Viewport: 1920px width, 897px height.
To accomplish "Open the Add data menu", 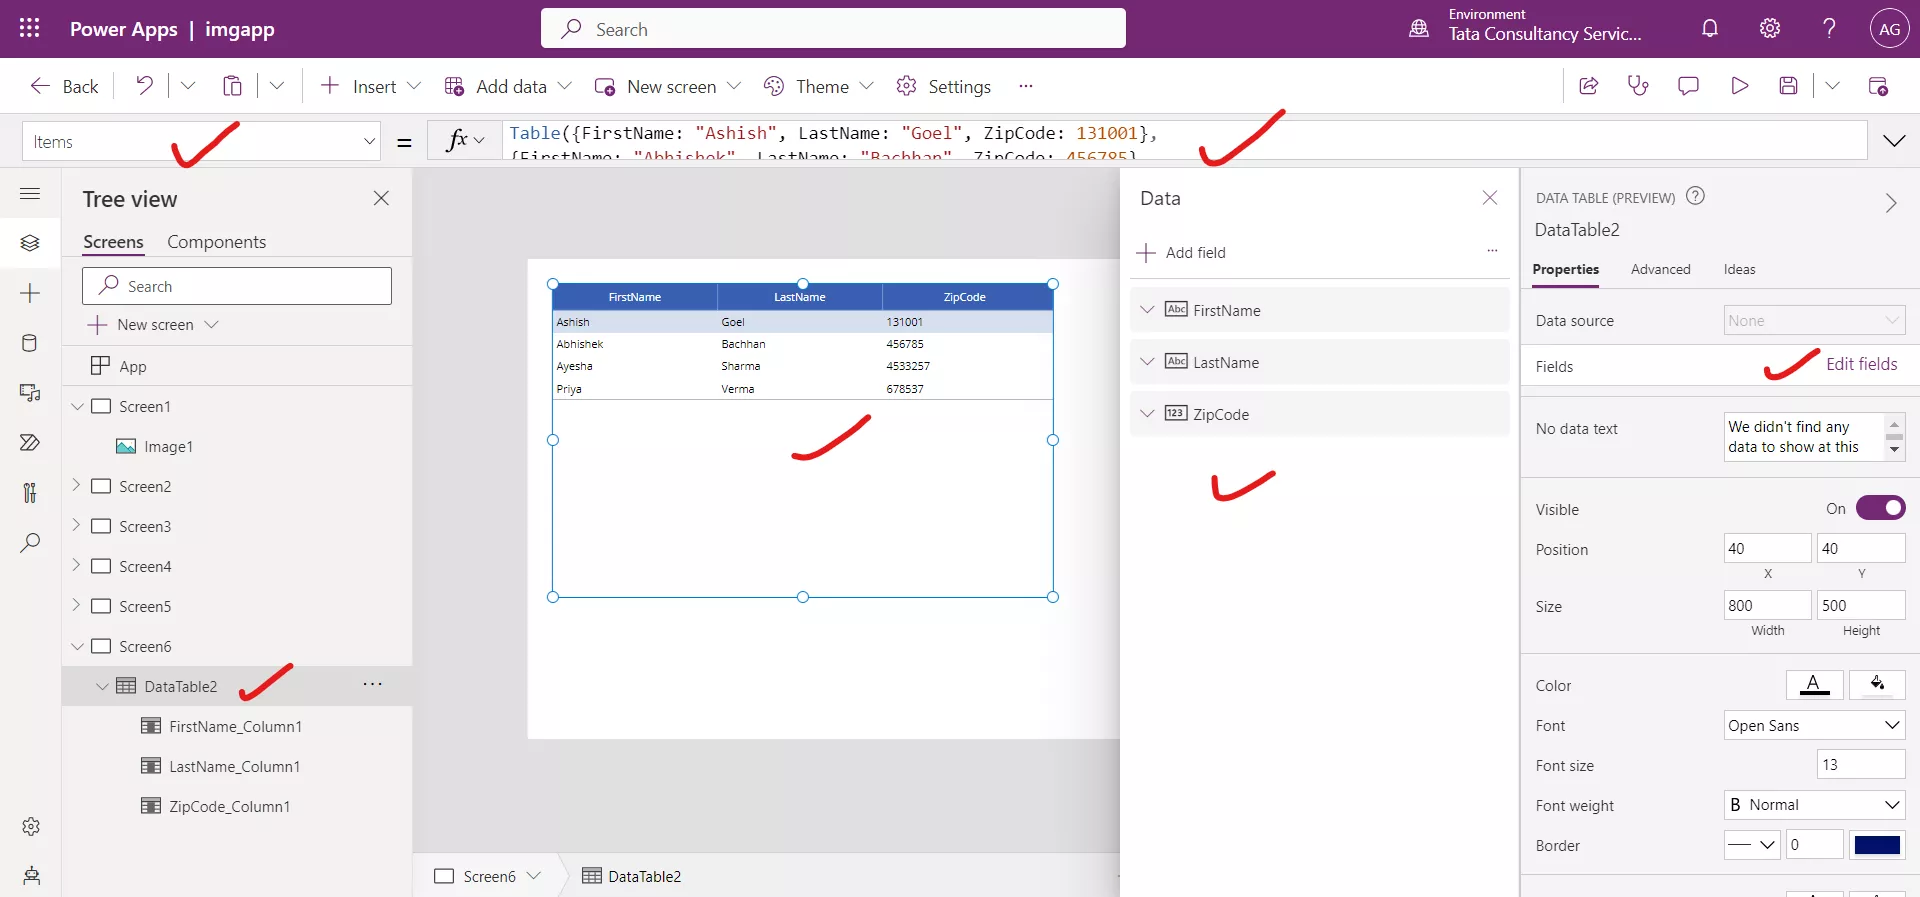I will coord(508,86).
